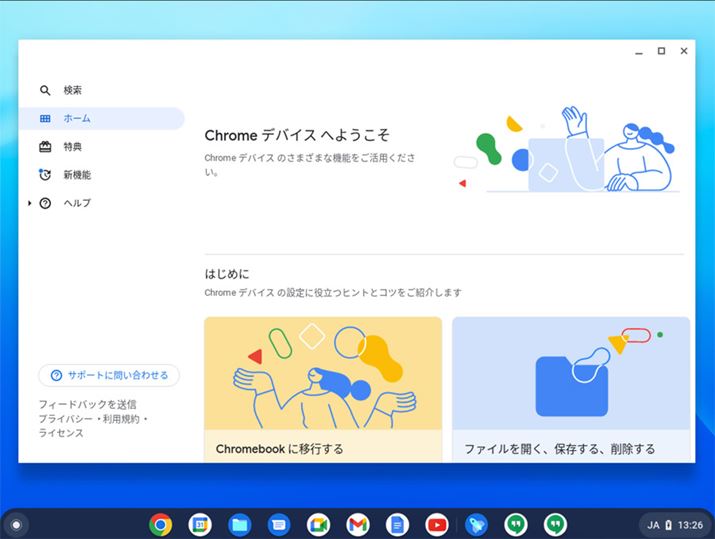The width and height of the screenshot is (715, 539).
Task: Open YouTube from the shelf
Action: coord(437,525)
